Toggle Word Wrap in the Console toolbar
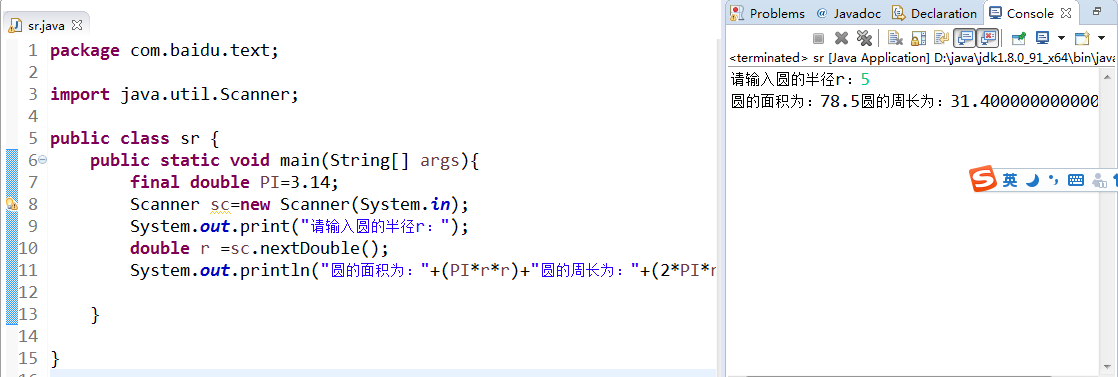The width and height of the screenshot is (1118, 377). tap(941, 38)
